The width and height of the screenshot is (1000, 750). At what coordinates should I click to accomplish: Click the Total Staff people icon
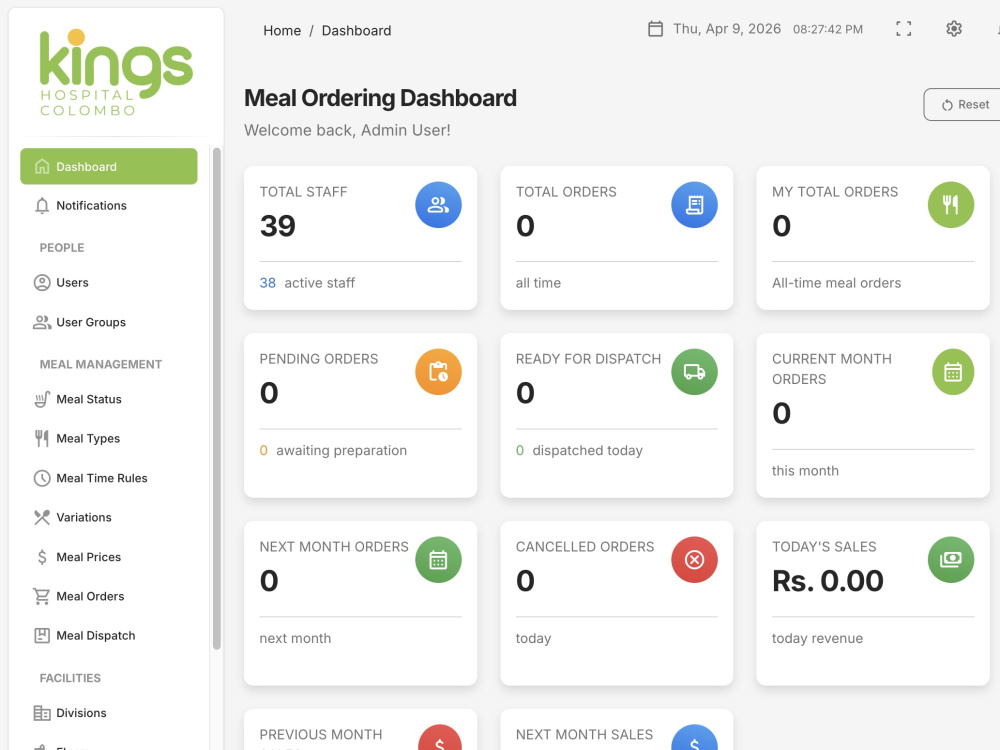[x=438, y=205]
